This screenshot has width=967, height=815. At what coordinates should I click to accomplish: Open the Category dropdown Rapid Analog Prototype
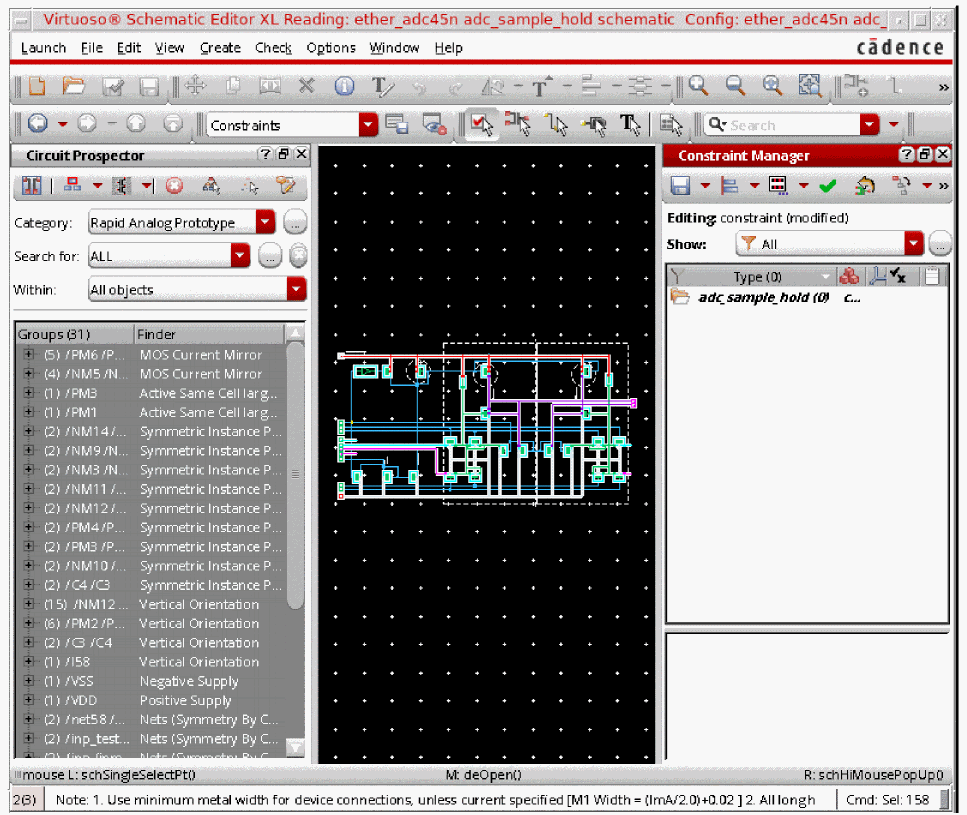[x=265, y=223]
